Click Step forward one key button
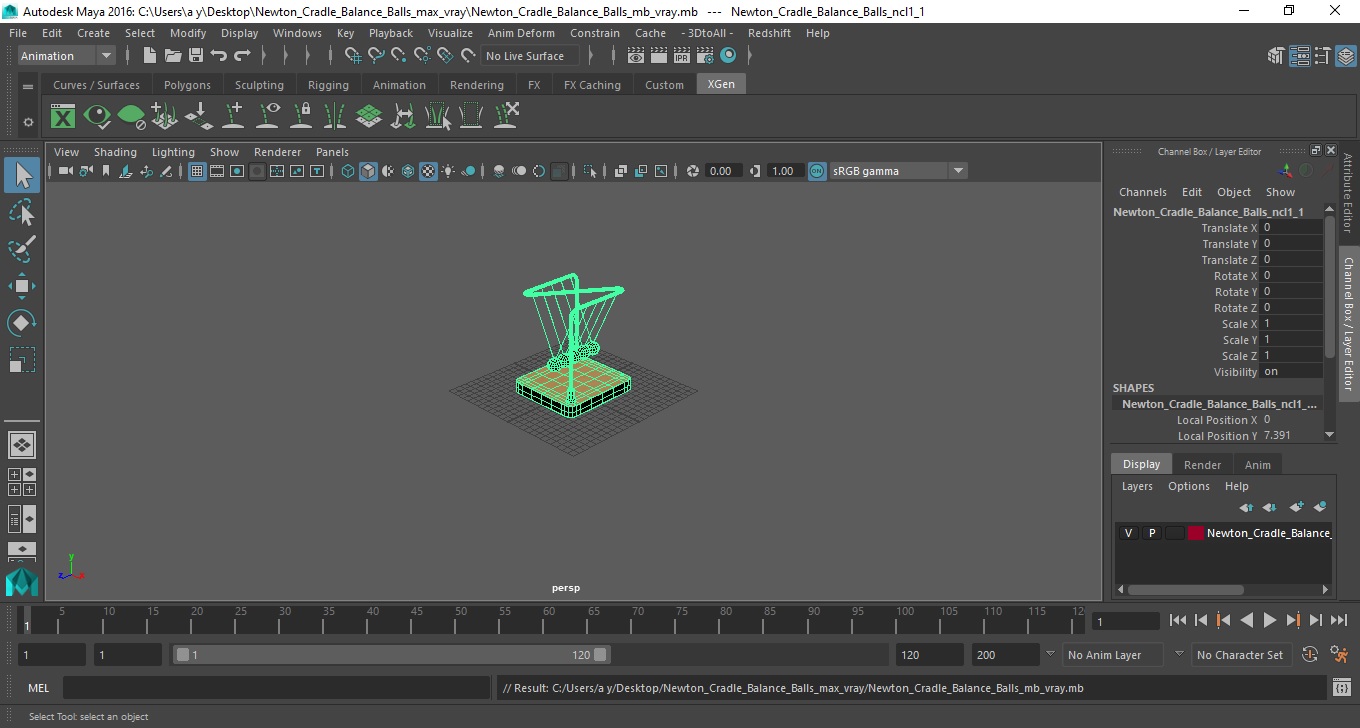Viewport: 1360px width, 728px height. coord(1293,620)
